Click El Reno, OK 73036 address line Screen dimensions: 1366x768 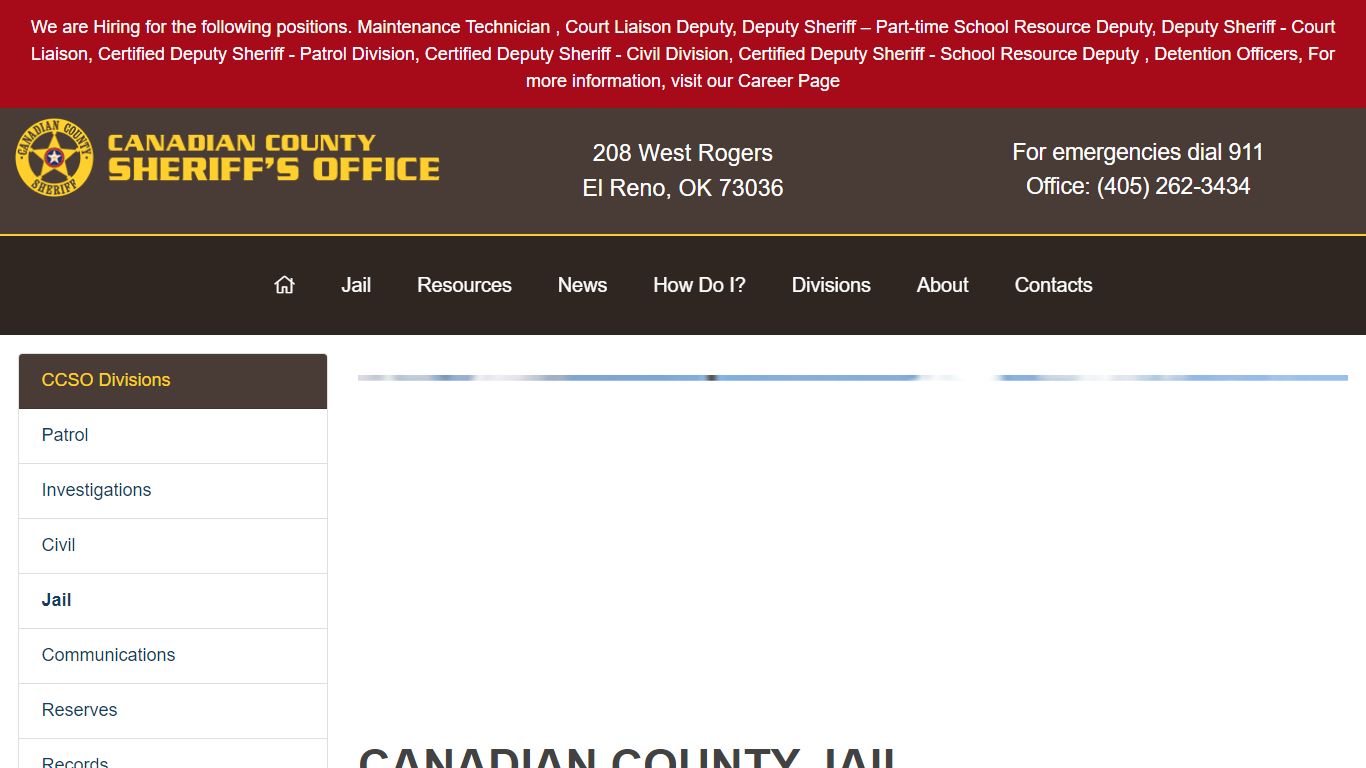tap(683, 188)
